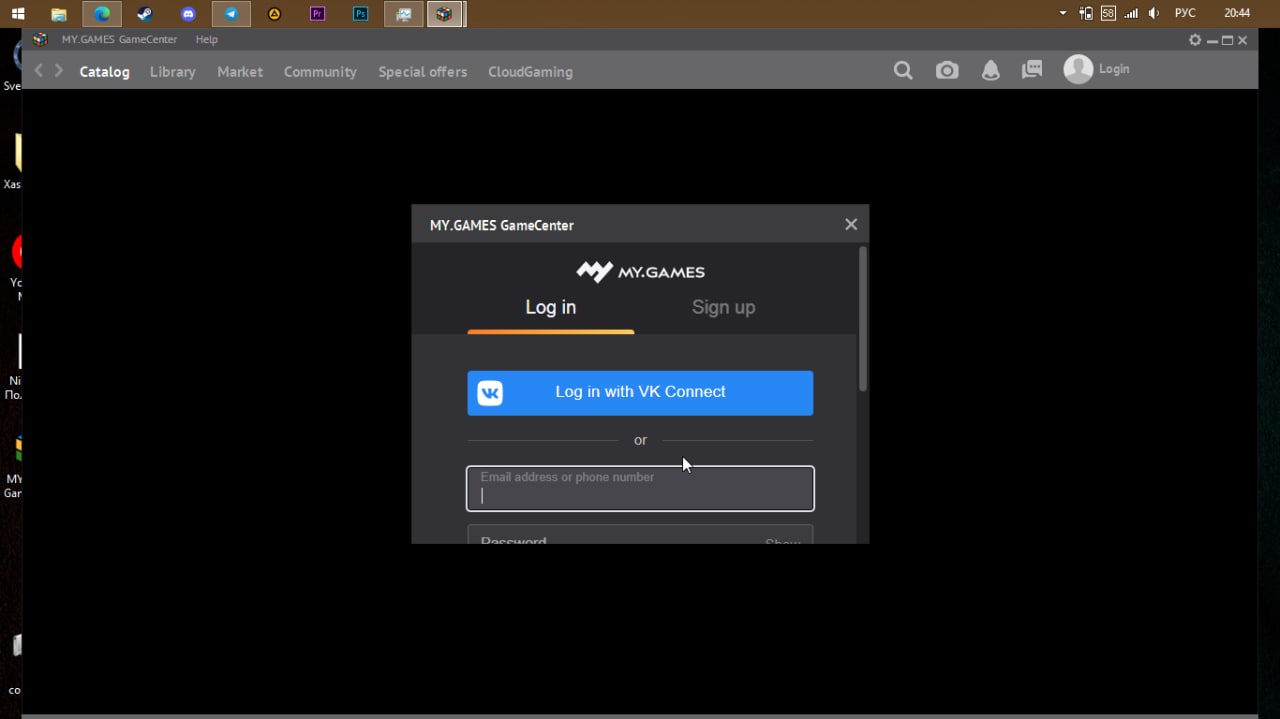Click the forward navigation arrow
The width and height of the screenshot is (1280, 719).
click(x=59, y=71)
